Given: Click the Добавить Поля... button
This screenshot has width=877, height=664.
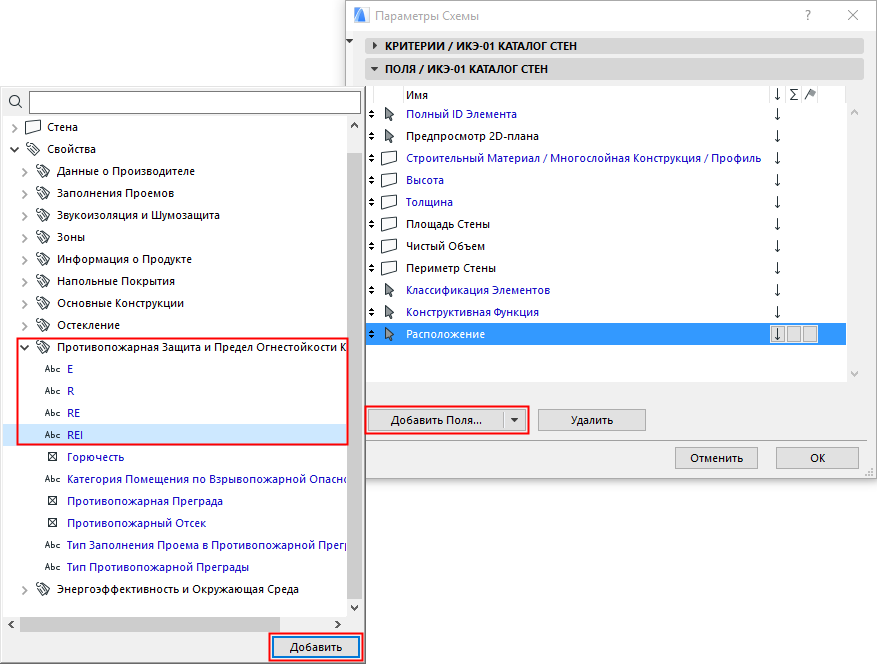Looking at the screenshot, I should [436, 420].
